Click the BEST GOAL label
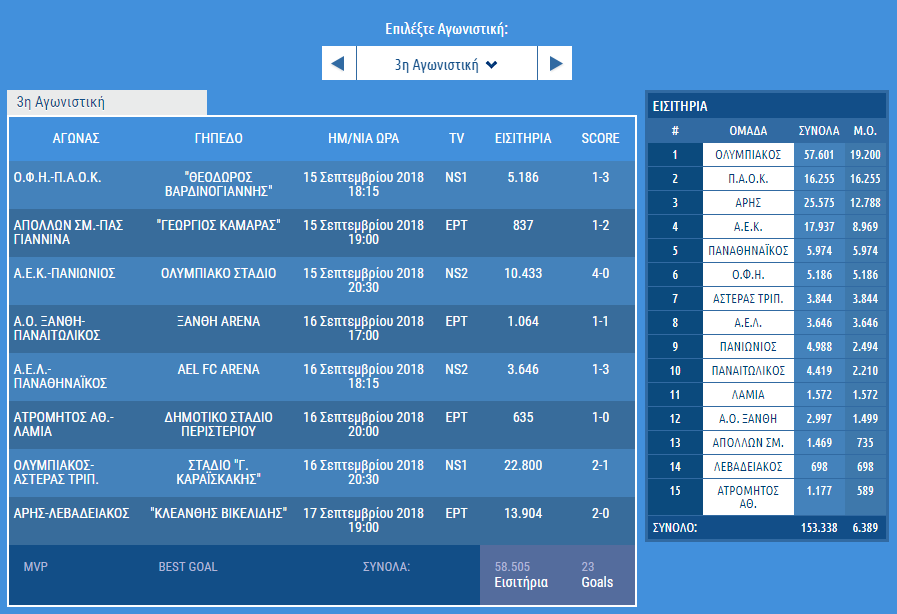 pos(187,567)
